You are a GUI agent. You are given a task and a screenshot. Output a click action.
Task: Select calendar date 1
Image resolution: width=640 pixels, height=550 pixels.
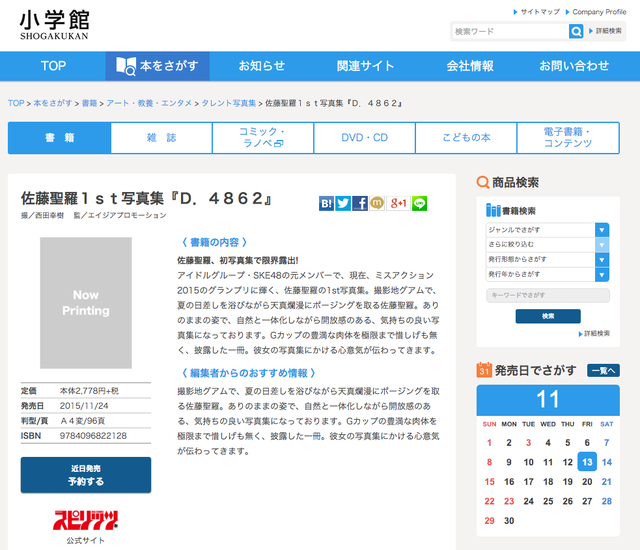489,443
